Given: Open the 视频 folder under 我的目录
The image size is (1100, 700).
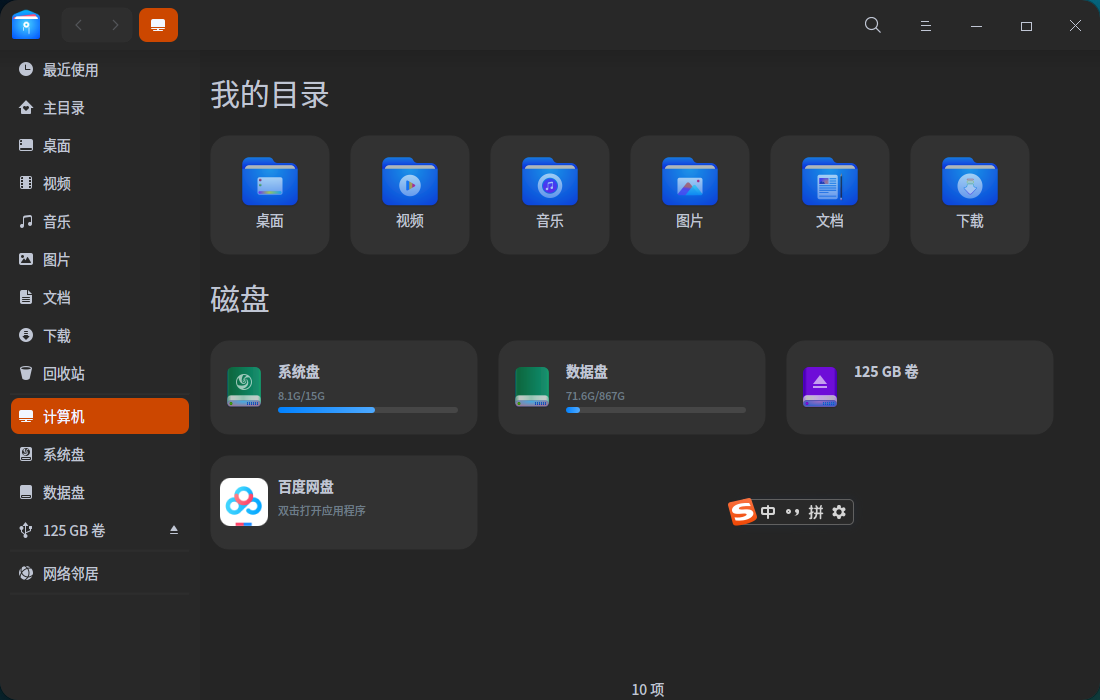Looking at the screenshot, I should pos(409,193).
